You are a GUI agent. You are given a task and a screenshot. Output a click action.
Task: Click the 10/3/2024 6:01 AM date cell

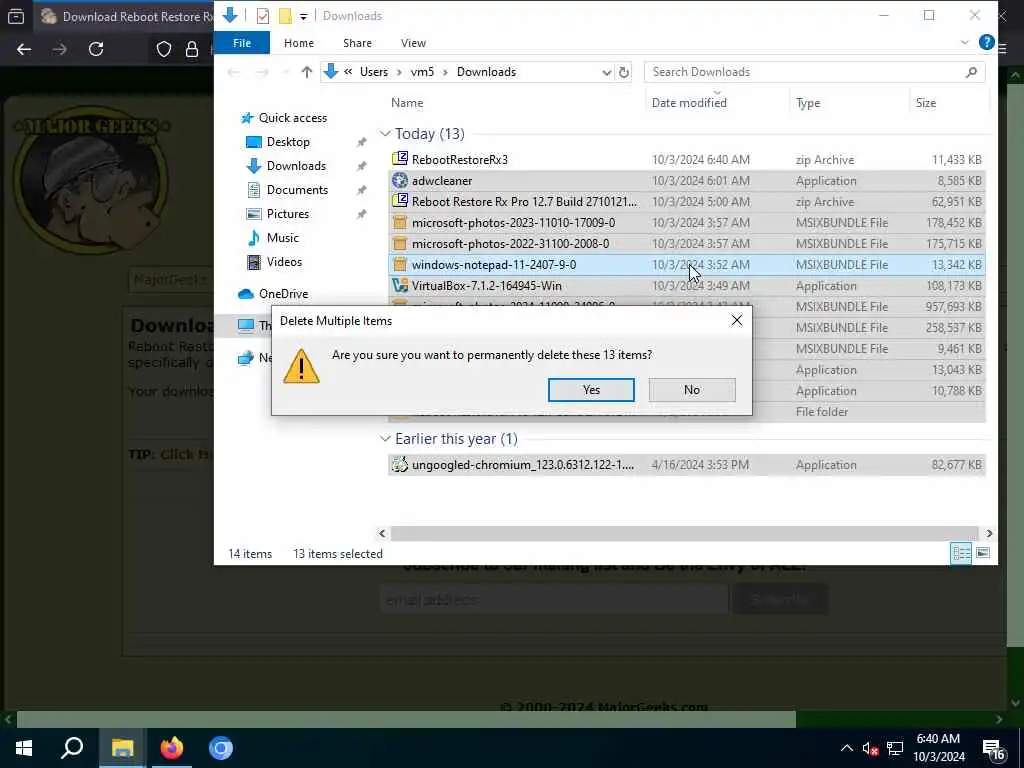point(701,180)
